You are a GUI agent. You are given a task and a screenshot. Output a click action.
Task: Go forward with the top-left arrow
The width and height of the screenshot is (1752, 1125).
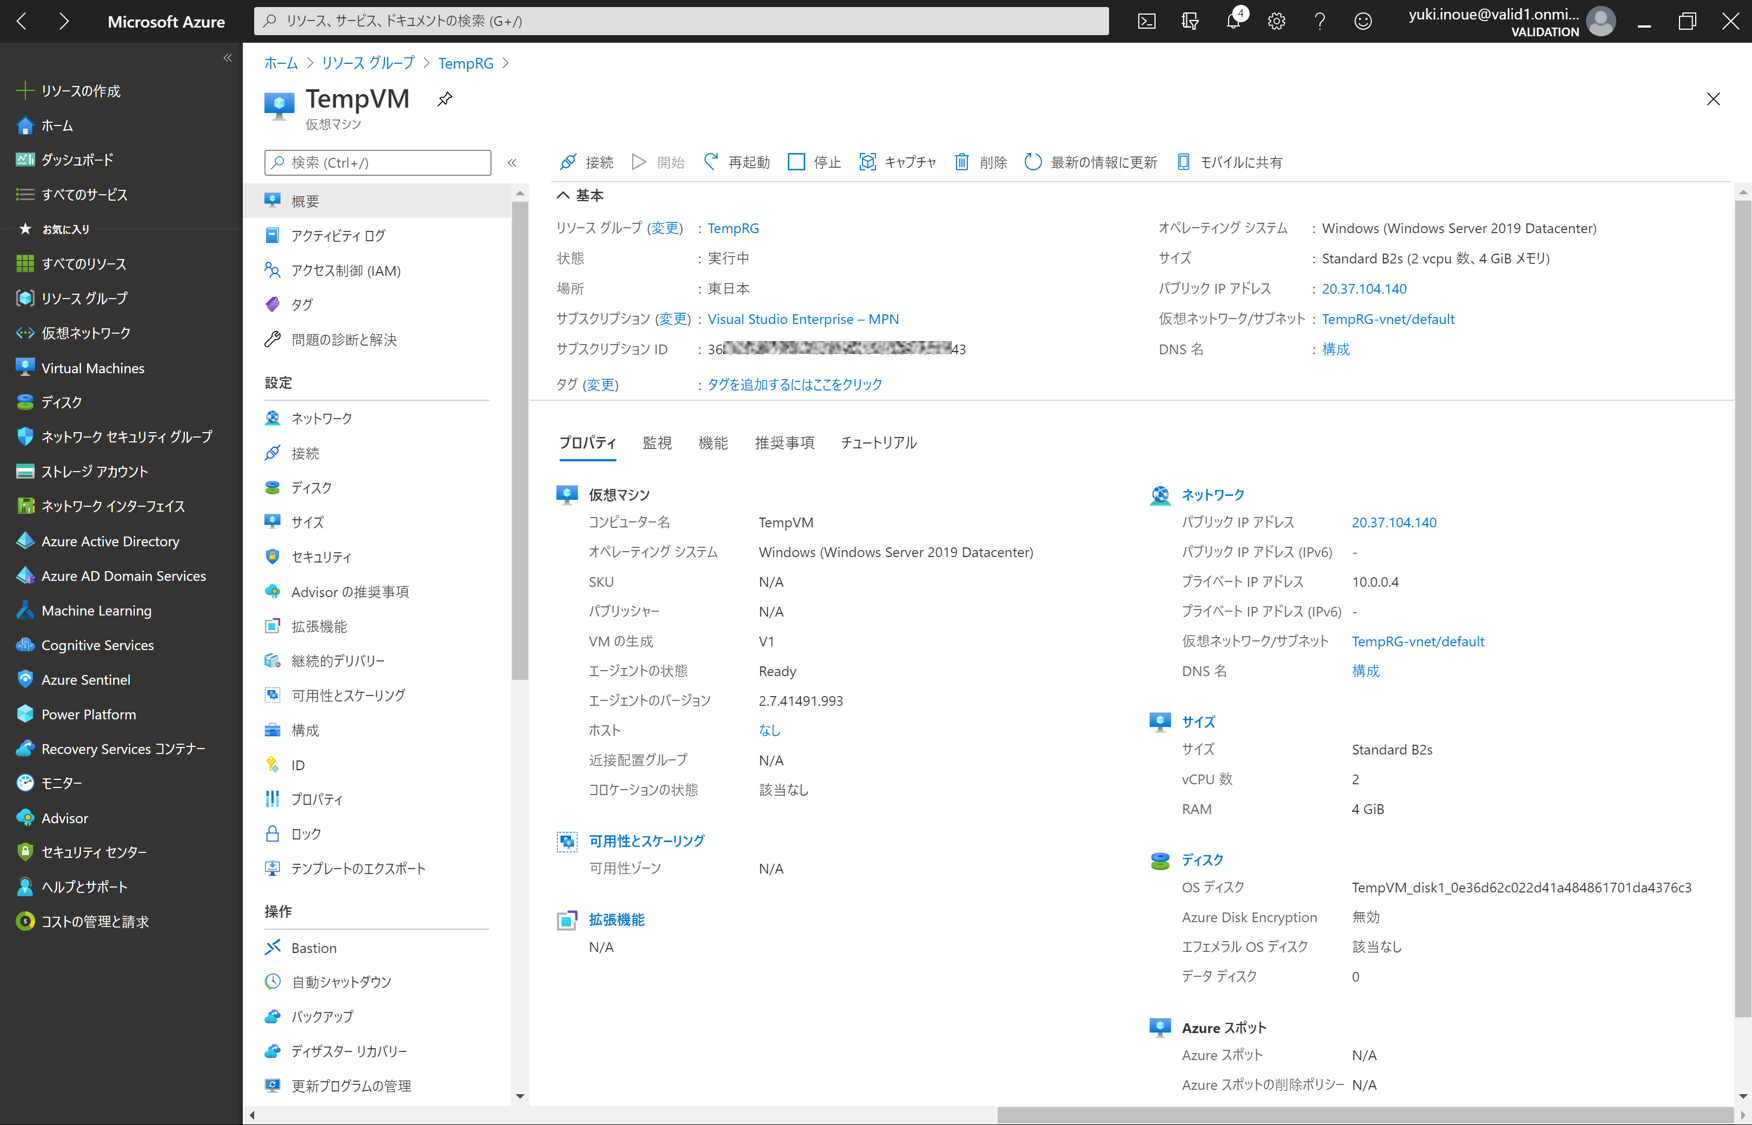pos(63,21)
